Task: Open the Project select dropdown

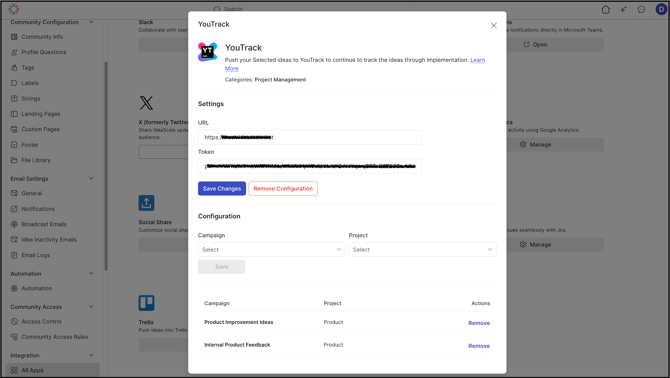Action: click(x=422, y=249)
